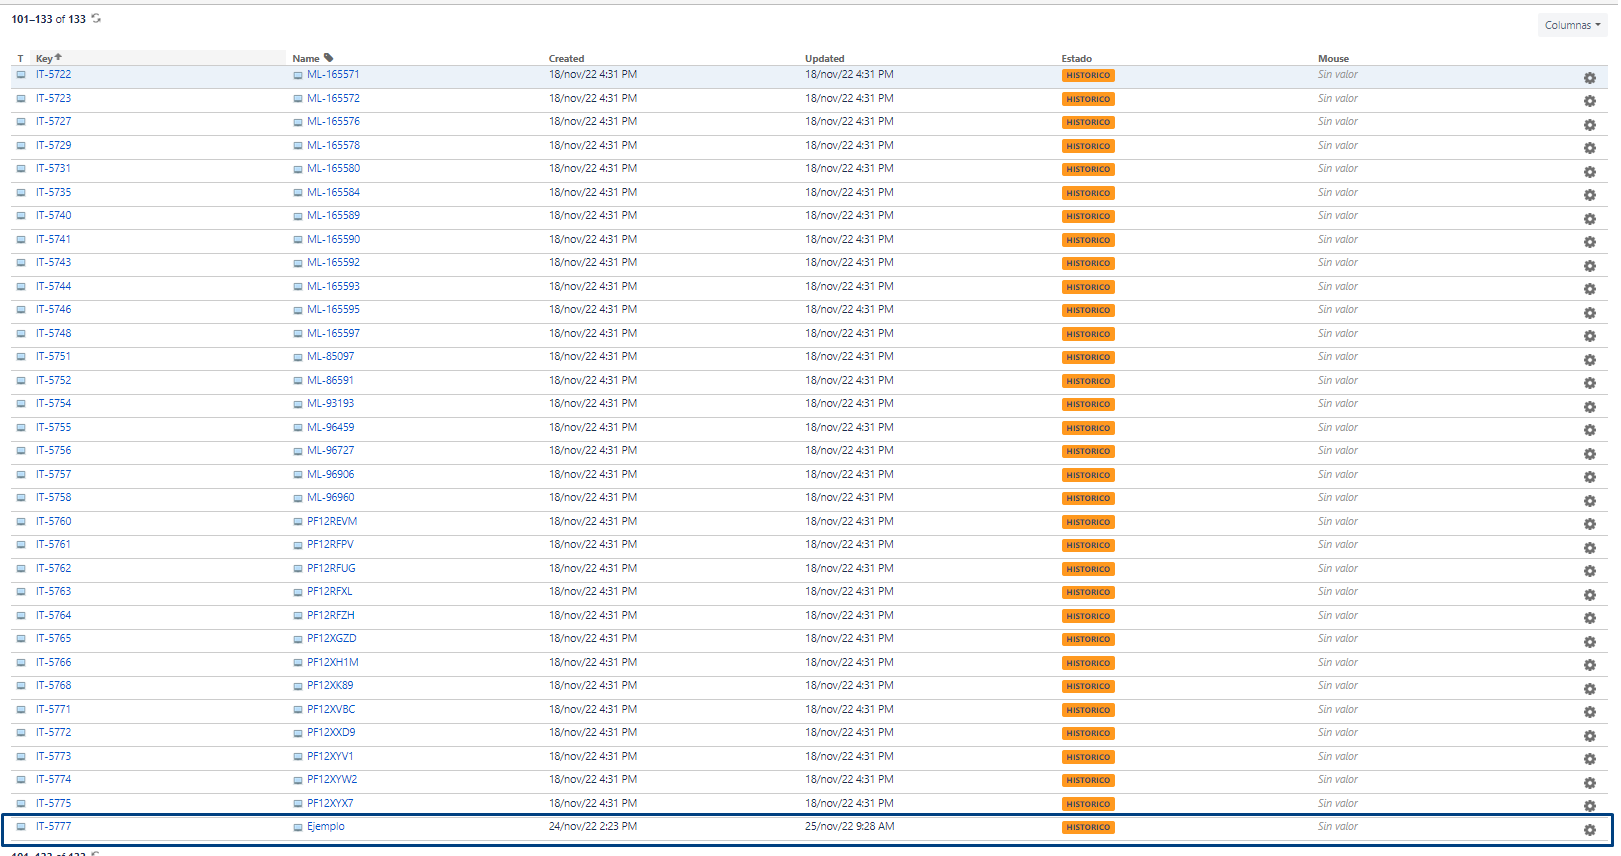The image size is (1621, 856).
Task: Click the tag icon beside Name header
Action: click(328, 58)
